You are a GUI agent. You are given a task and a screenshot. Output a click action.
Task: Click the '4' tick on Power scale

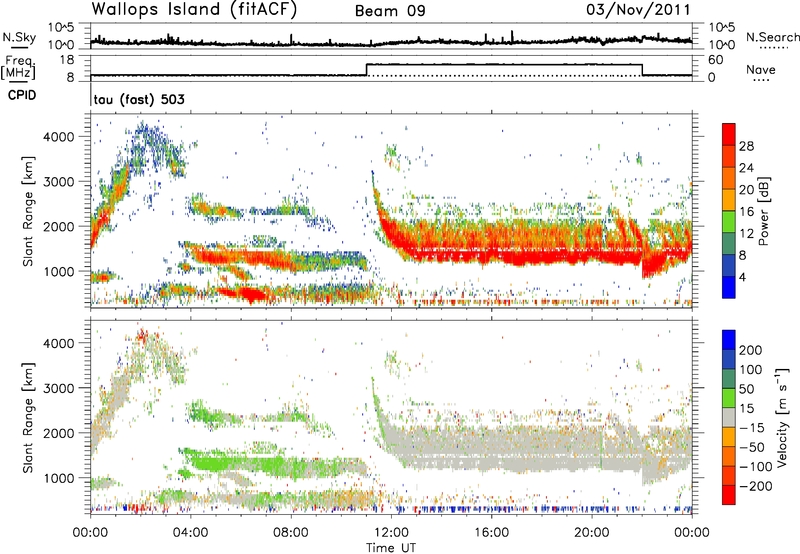742,277
